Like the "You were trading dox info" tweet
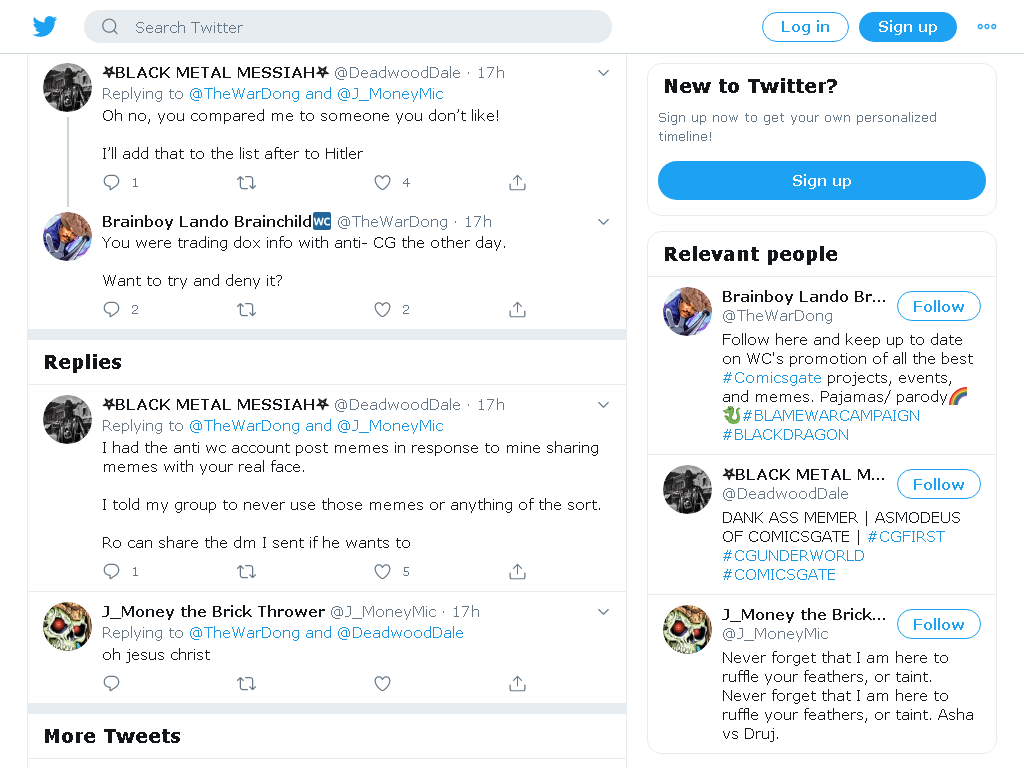 [x=382, y=310]
